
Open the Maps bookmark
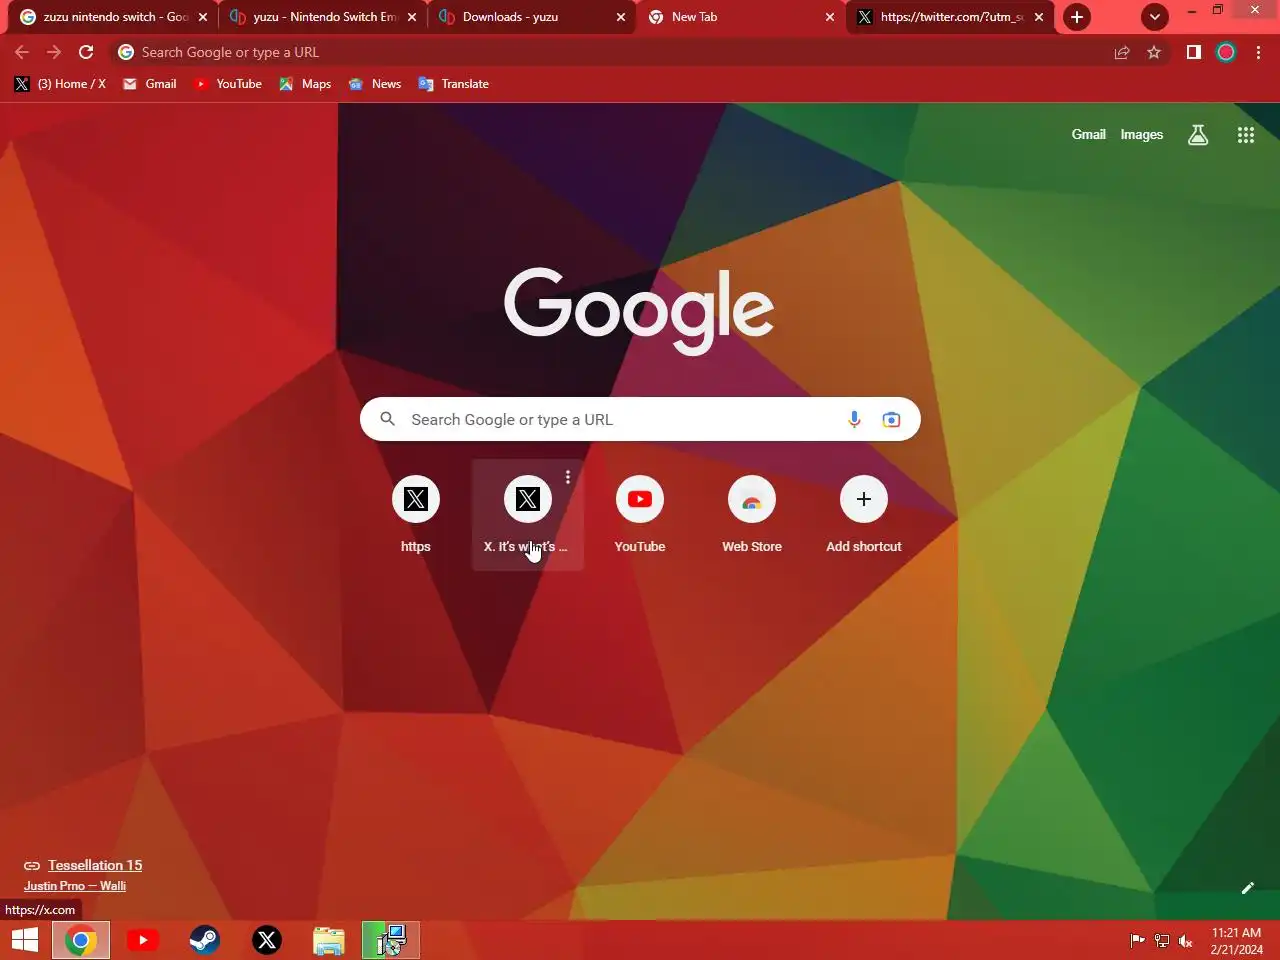click(x=305, y=84)
